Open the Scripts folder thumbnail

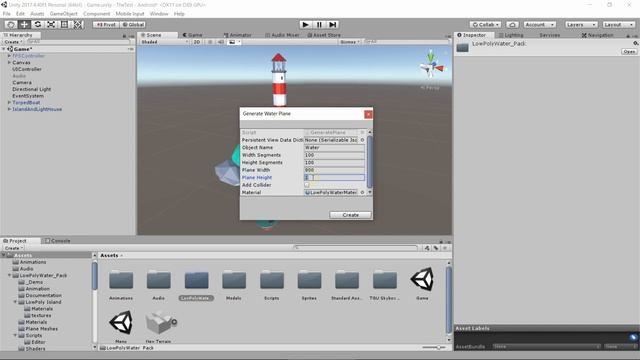point(272,280)
